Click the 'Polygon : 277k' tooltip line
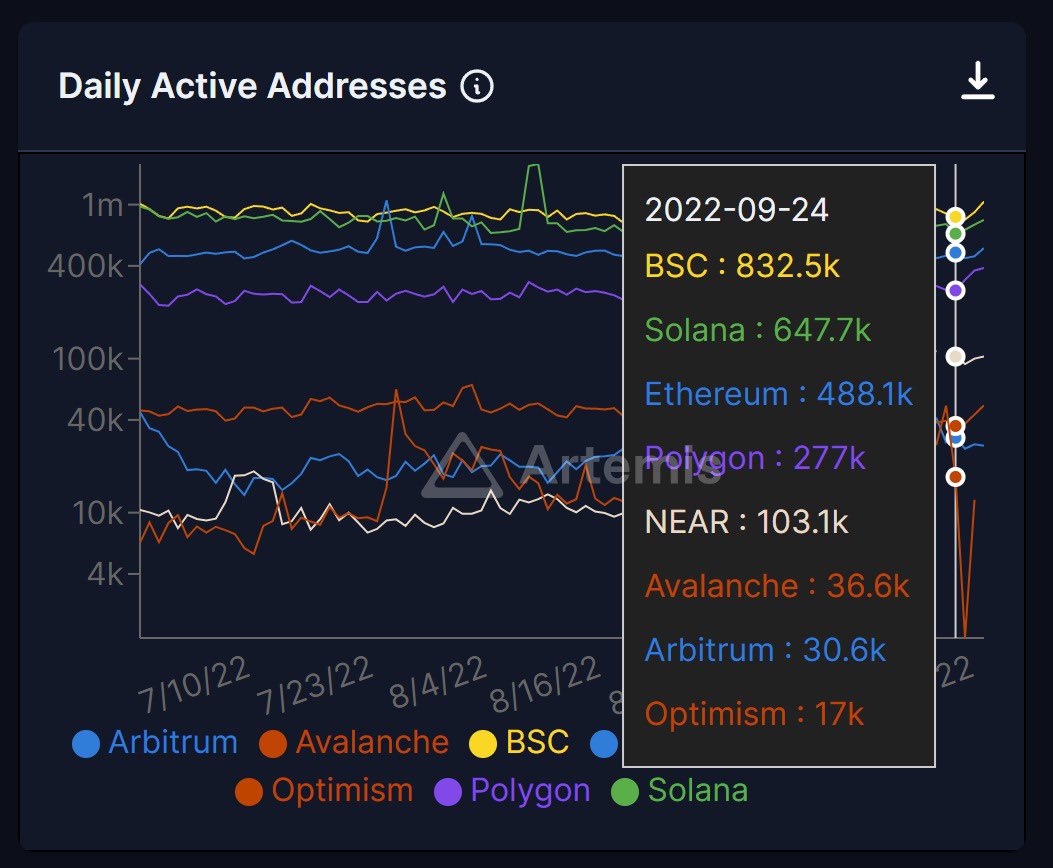 pyautogui.click(x=755, y=459)
